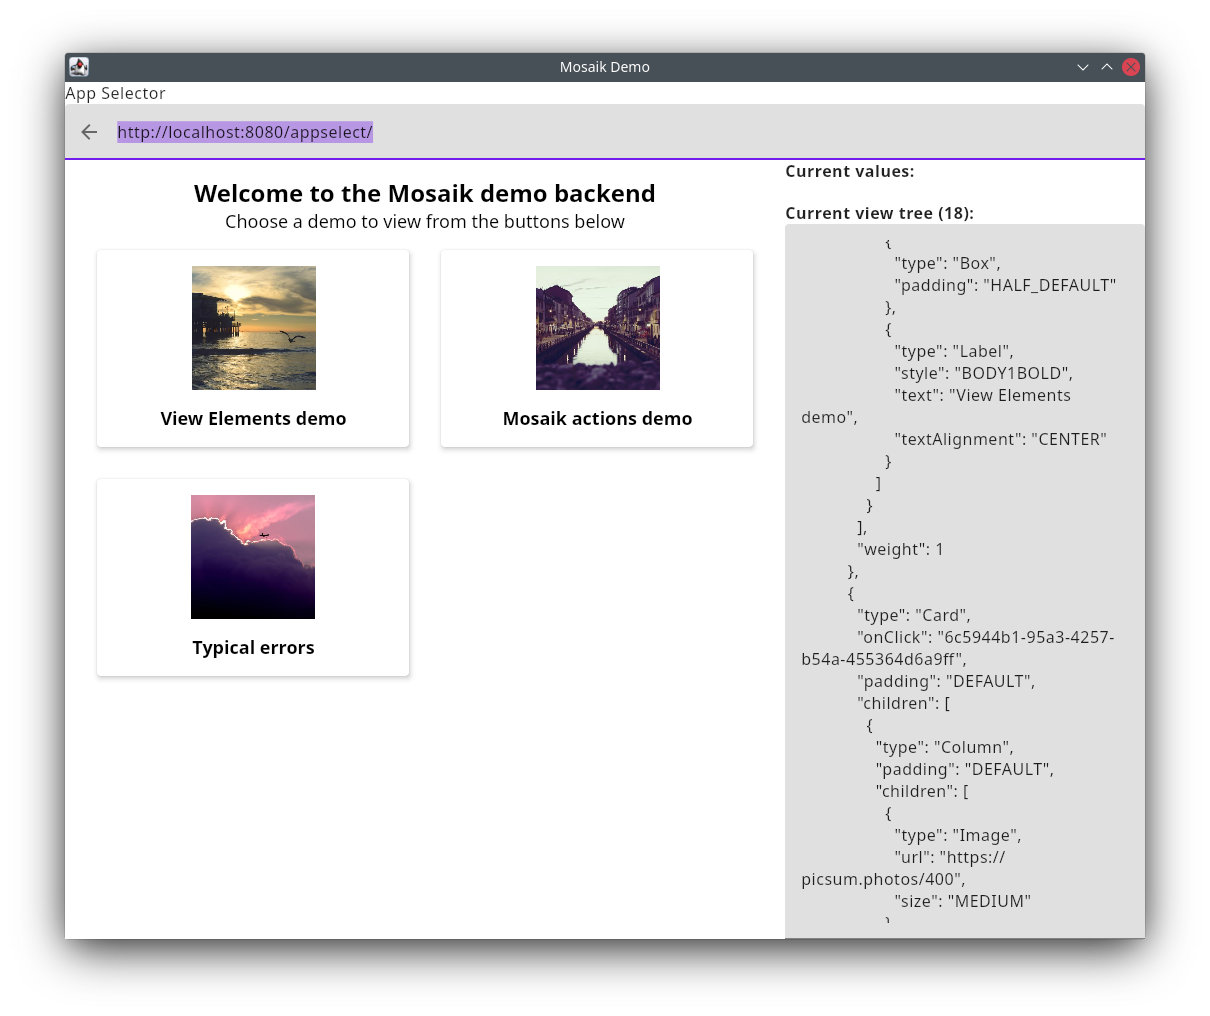Click the App Selector title text
This screenshot has width=1210, height=1016.
[x=115, y=93]
